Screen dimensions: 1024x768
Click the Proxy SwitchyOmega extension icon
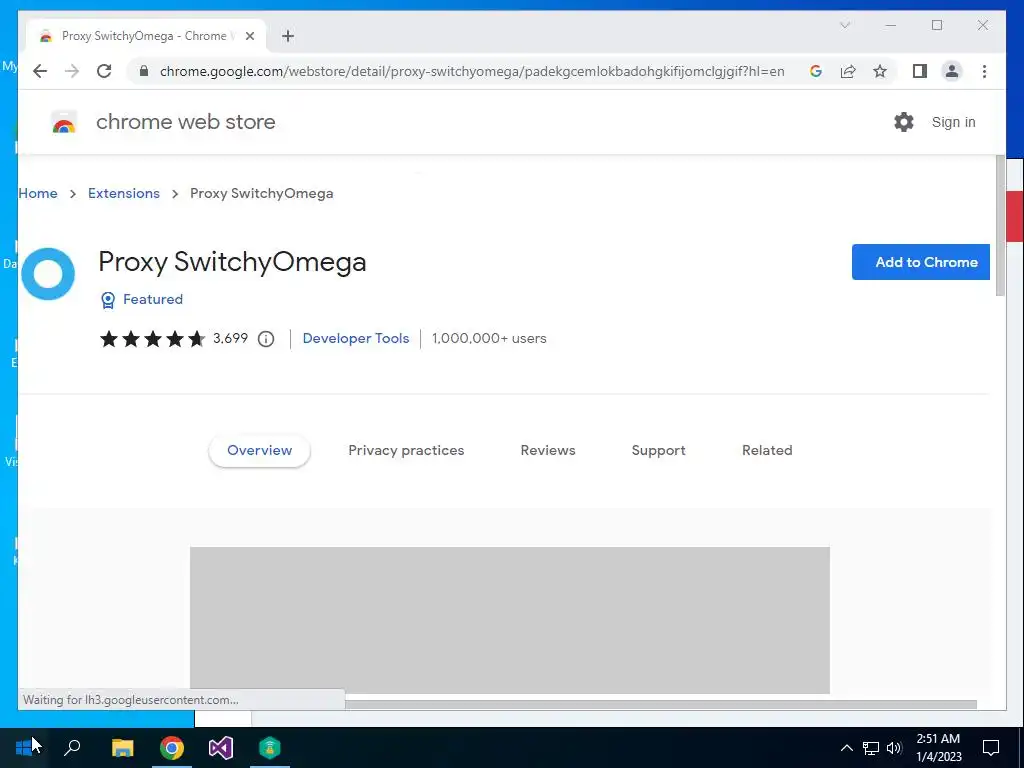(x=48, y=274)
